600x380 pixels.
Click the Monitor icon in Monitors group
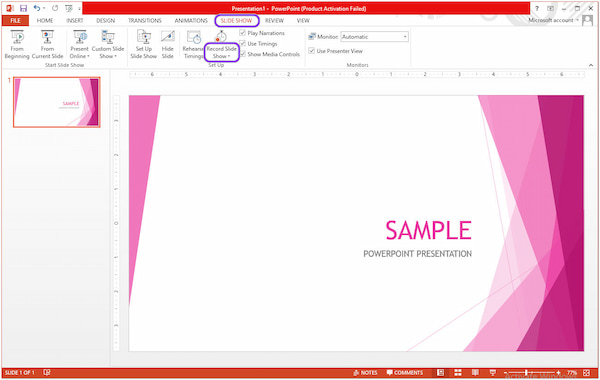(x=312, y=37)
